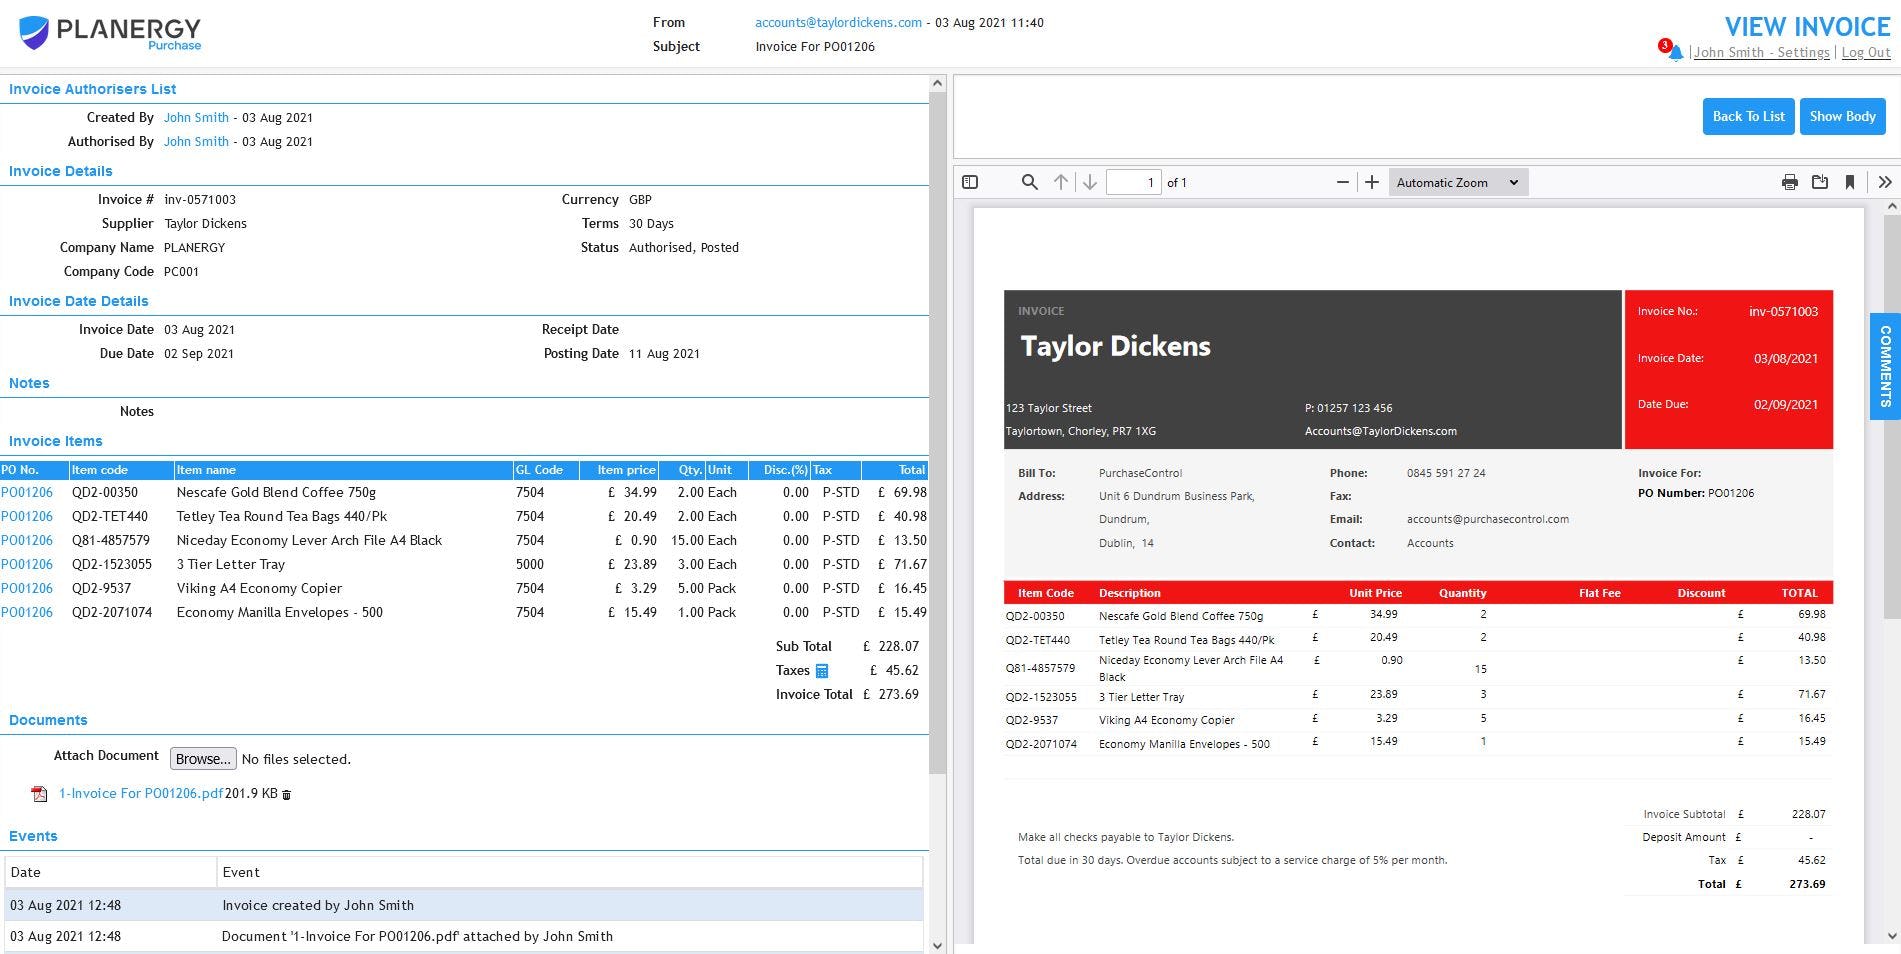Open the 1-Invoice For PO01206.pdf link
This screenshot has height=954, width=1901.
[140, 793]
